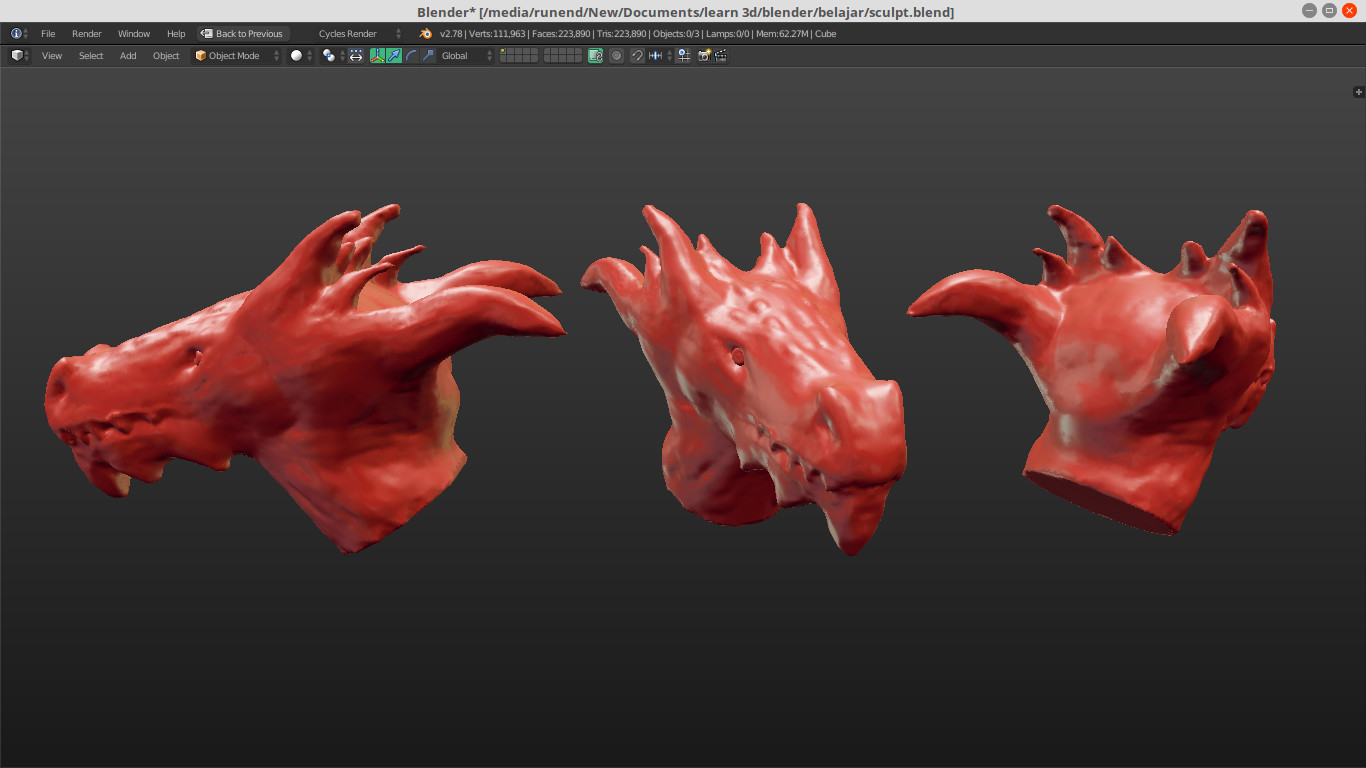1366x768 pixels.
Task: Open the Render menu
Action: 86,33
